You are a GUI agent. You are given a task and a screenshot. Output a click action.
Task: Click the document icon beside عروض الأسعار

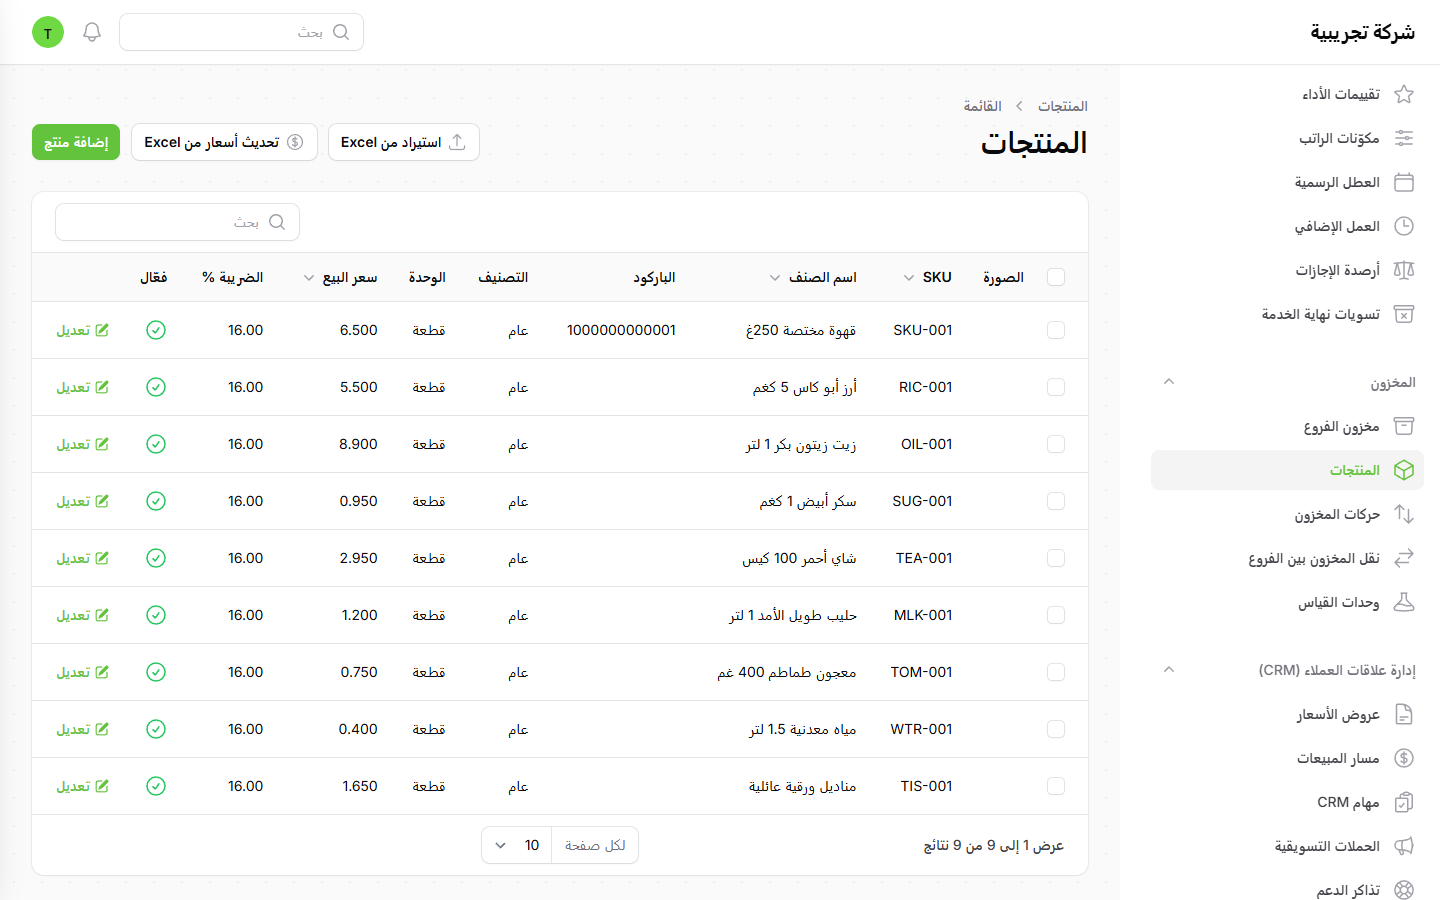click(x=1404, y=714)
